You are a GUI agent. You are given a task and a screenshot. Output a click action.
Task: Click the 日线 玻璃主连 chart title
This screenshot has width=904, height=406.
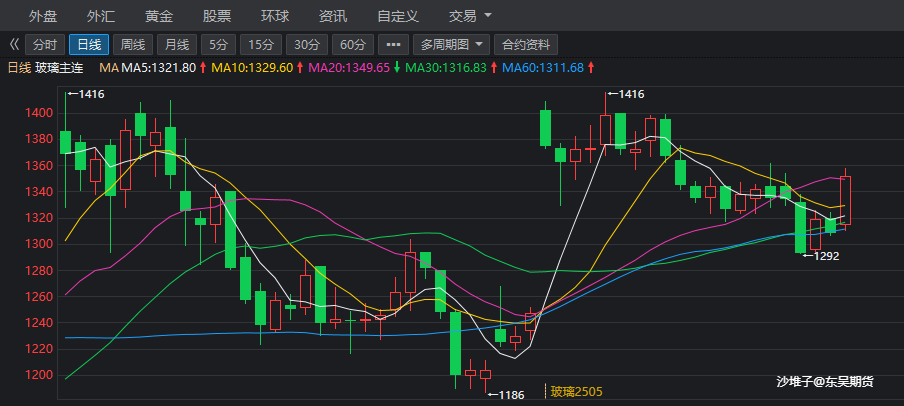(46, 68)
